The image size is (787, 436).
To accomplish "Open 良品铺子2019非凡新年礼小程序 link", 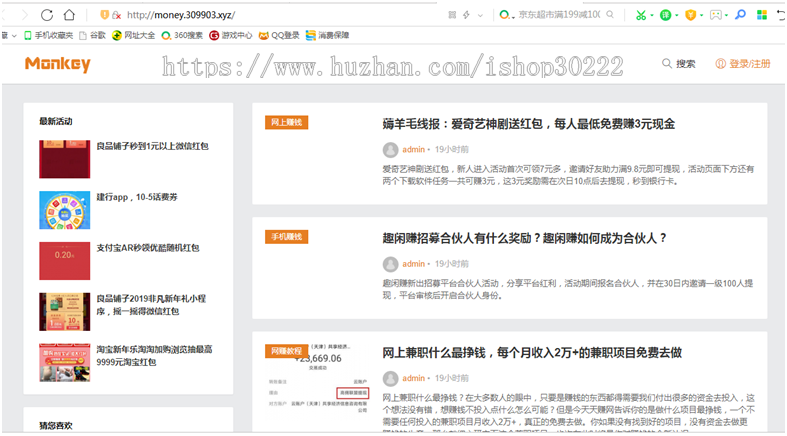I will click(x=151, y=305).
